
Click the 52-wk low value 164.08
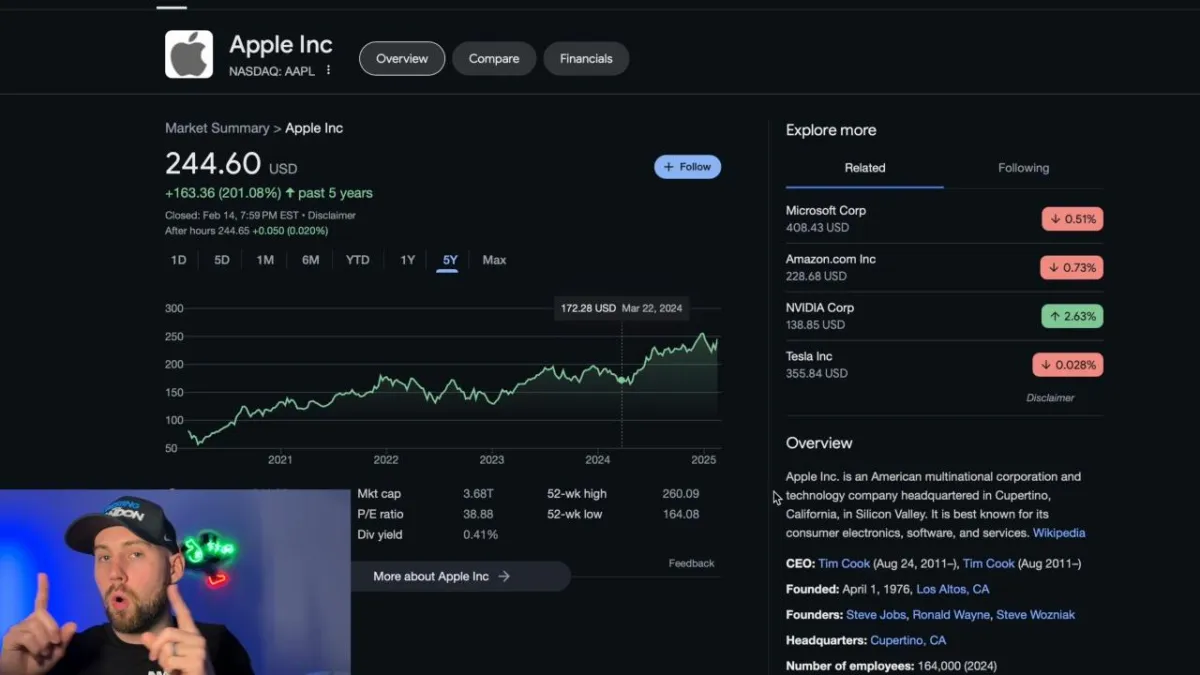coord(681,514)
